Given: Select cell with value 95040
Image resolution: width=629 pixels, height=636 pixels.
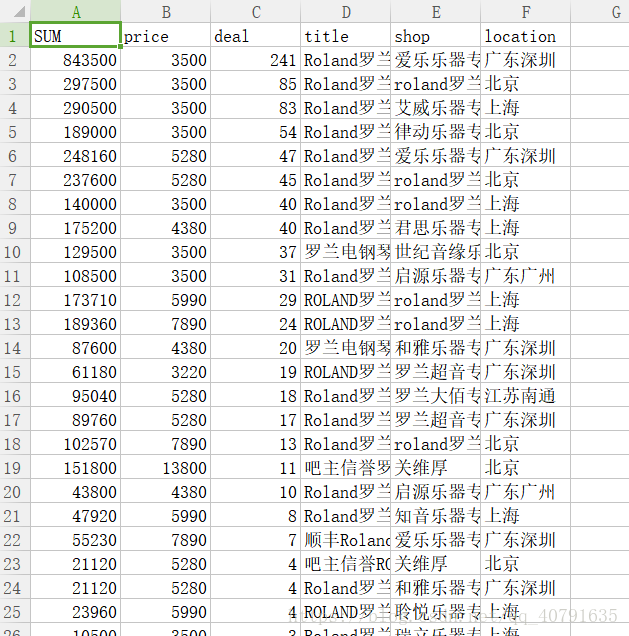Looking at the screenshot, I should (x=75, y=395).
